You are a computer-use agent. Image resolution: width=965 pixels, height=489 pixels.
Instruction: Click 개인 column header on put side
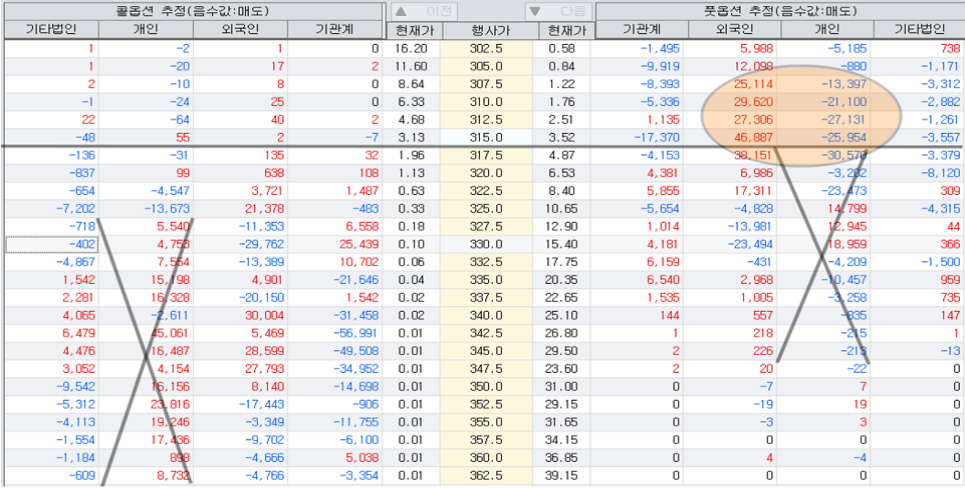pyautogui.click(x=827, y=30)
